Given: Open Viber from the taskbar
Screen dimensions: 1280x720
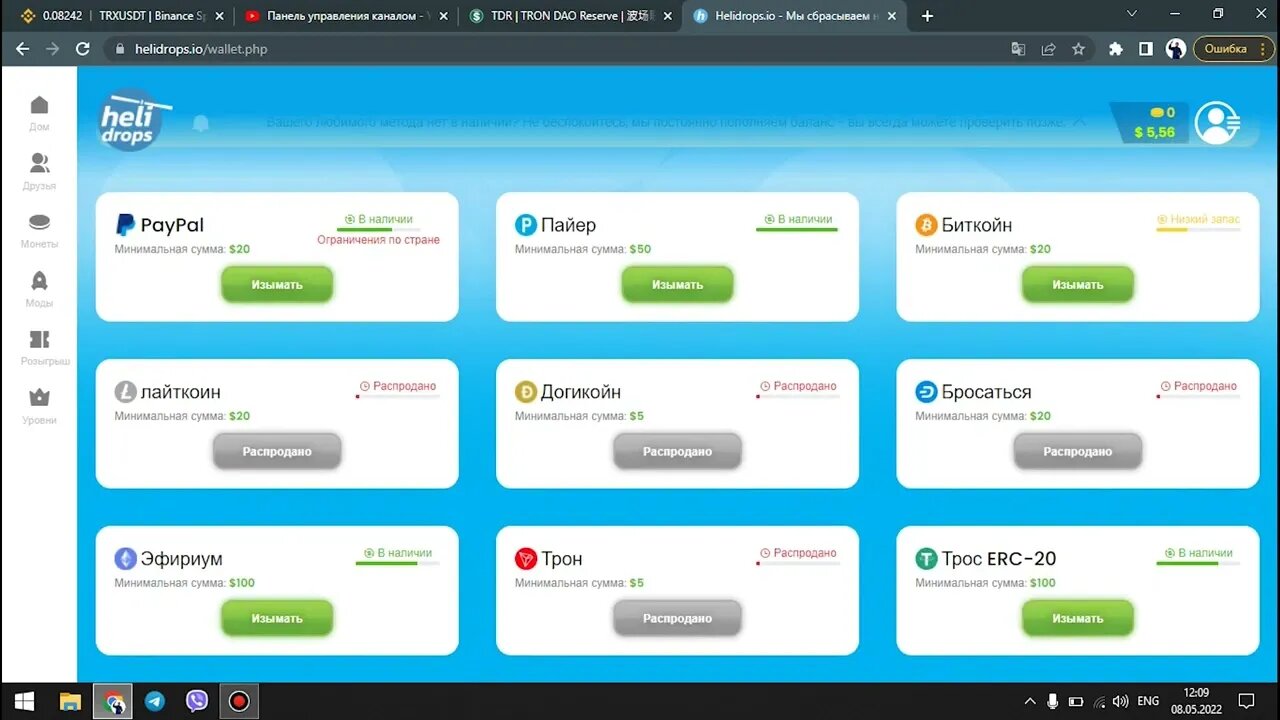Looking at the screenshot, I should (197, 701).
